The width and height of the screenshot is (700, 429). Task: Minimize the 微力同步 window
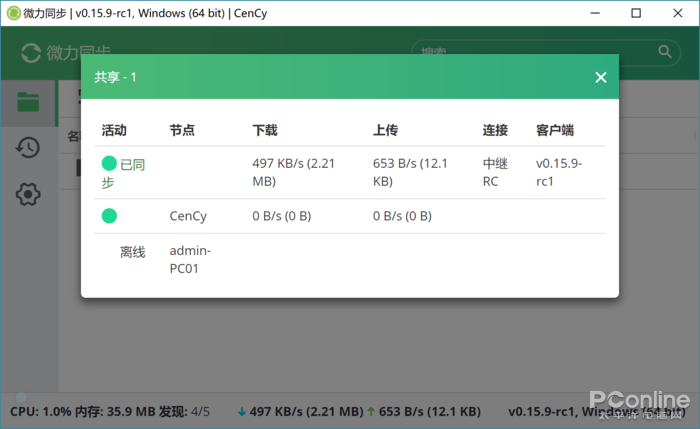pyautogui.click(x=595, y=13)
